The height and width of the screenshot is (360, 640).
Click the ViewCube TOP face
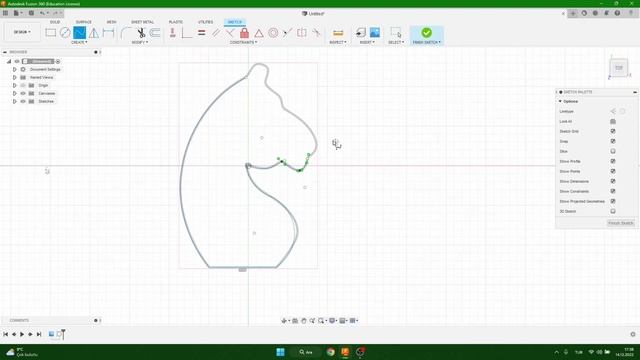click(619, 68)
